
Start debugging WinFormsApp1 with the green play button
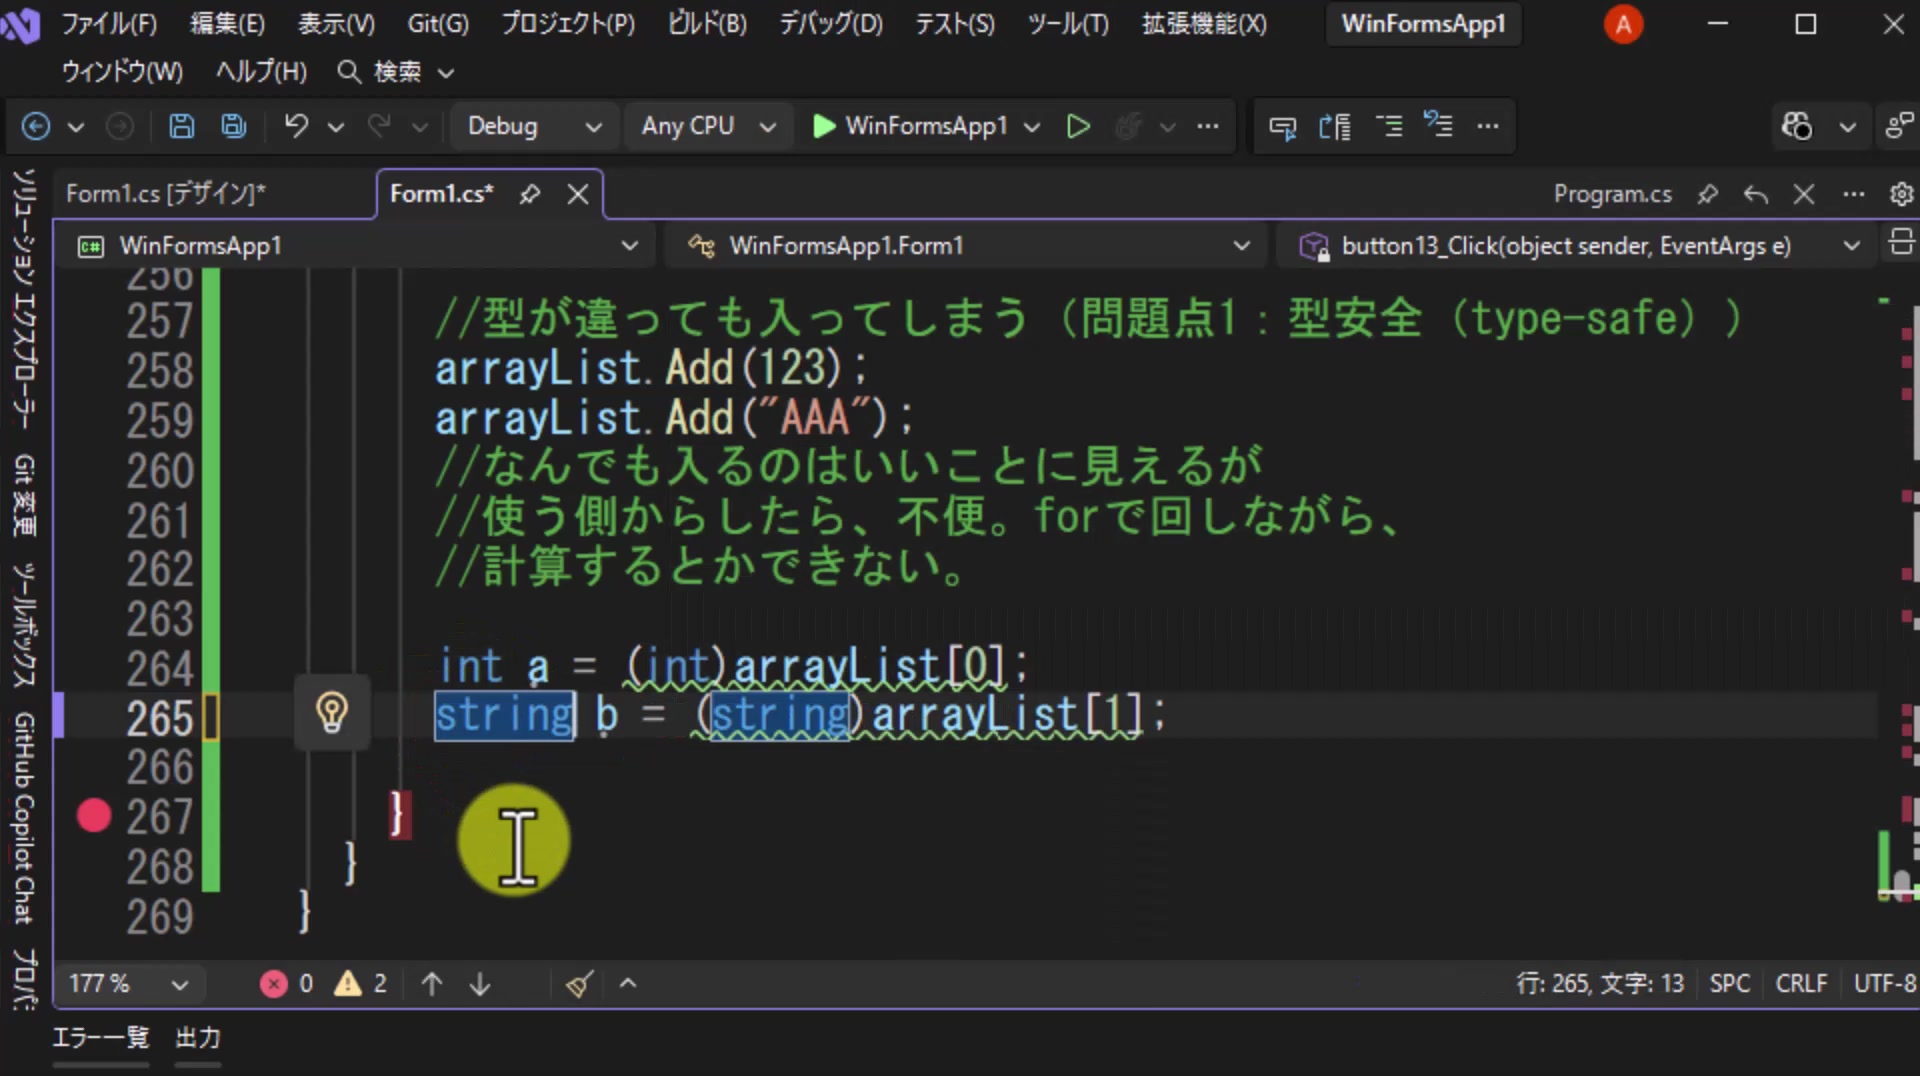click(910, 126)
